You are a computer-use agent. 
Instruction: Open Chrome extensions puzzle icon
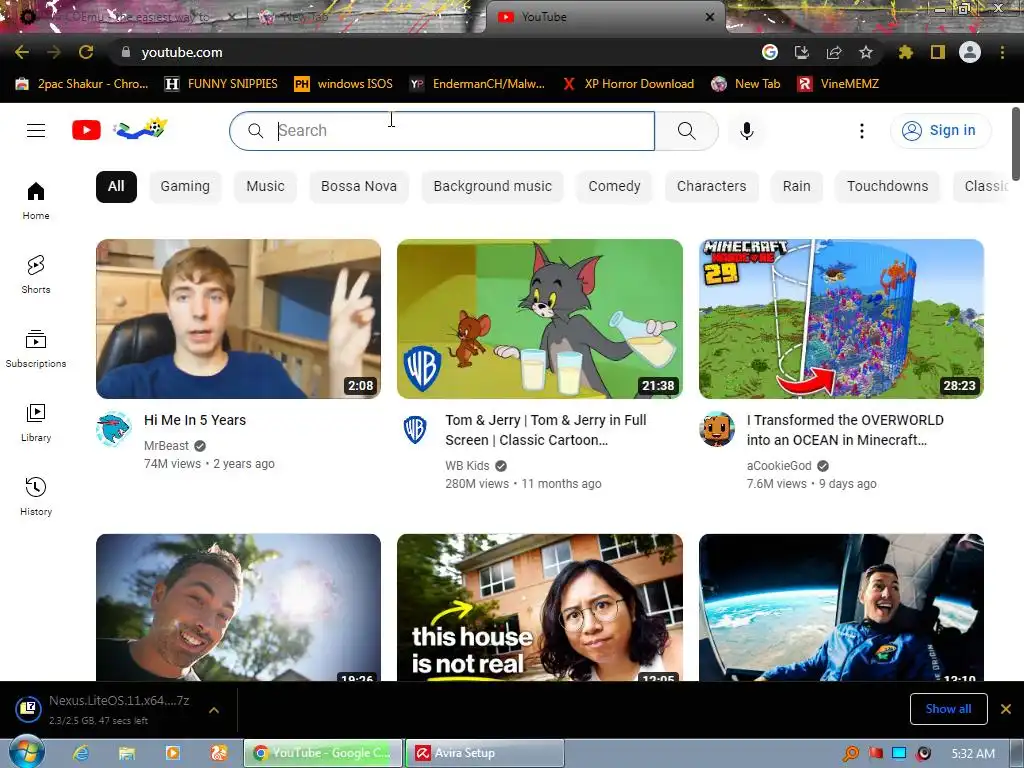pyautogui.click(x=905, y=52)
